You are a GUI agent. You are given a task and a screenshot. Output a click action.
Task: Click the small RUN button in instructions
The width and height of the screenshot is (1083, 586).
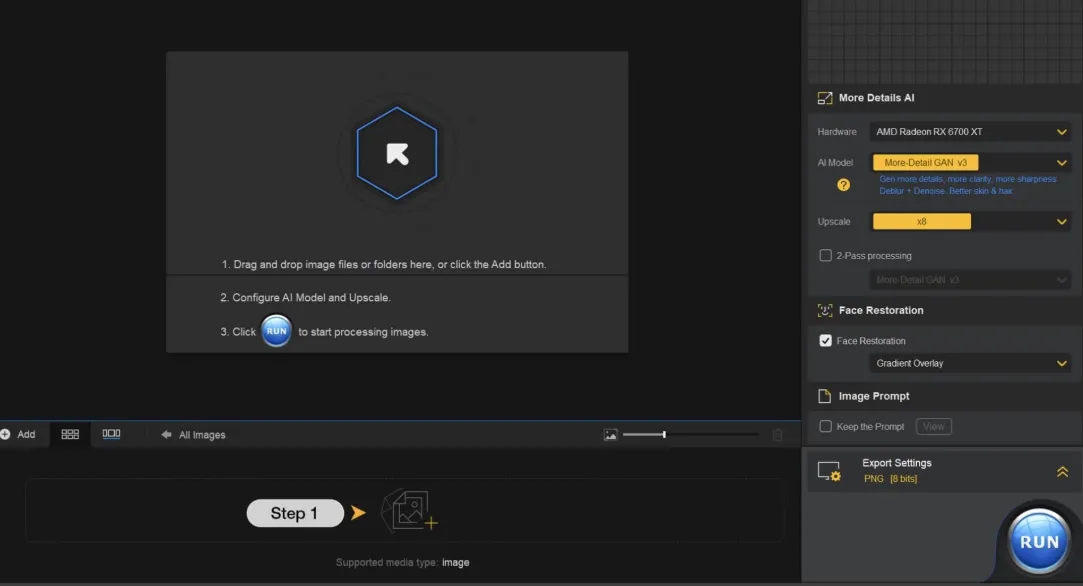pos(276,331)
